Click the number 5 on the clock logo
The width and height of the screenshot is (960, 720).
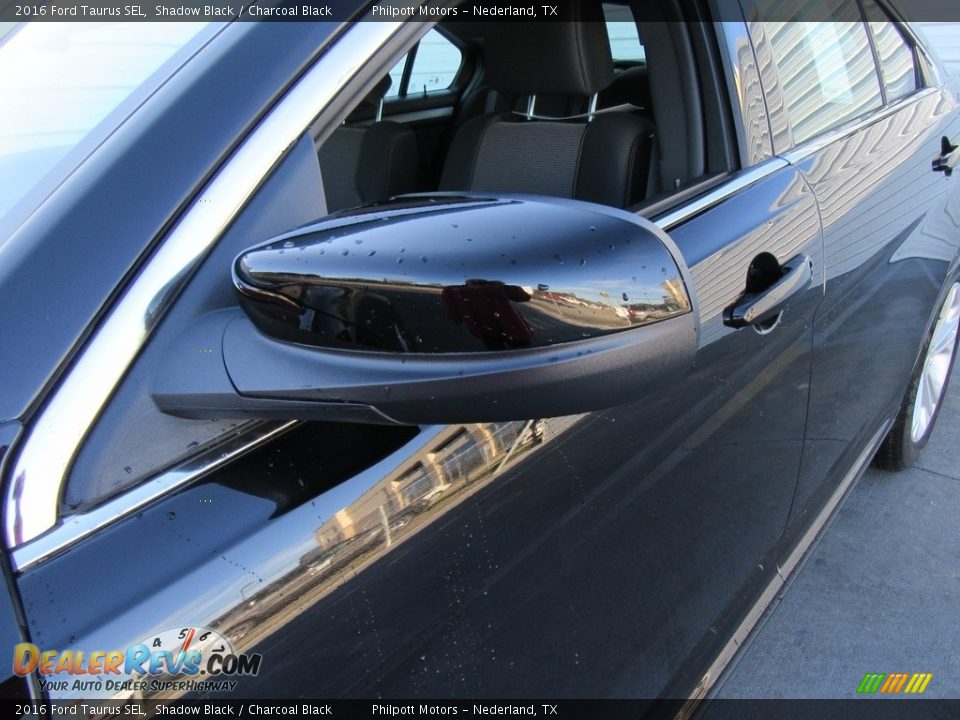click(x=183, y=634)
